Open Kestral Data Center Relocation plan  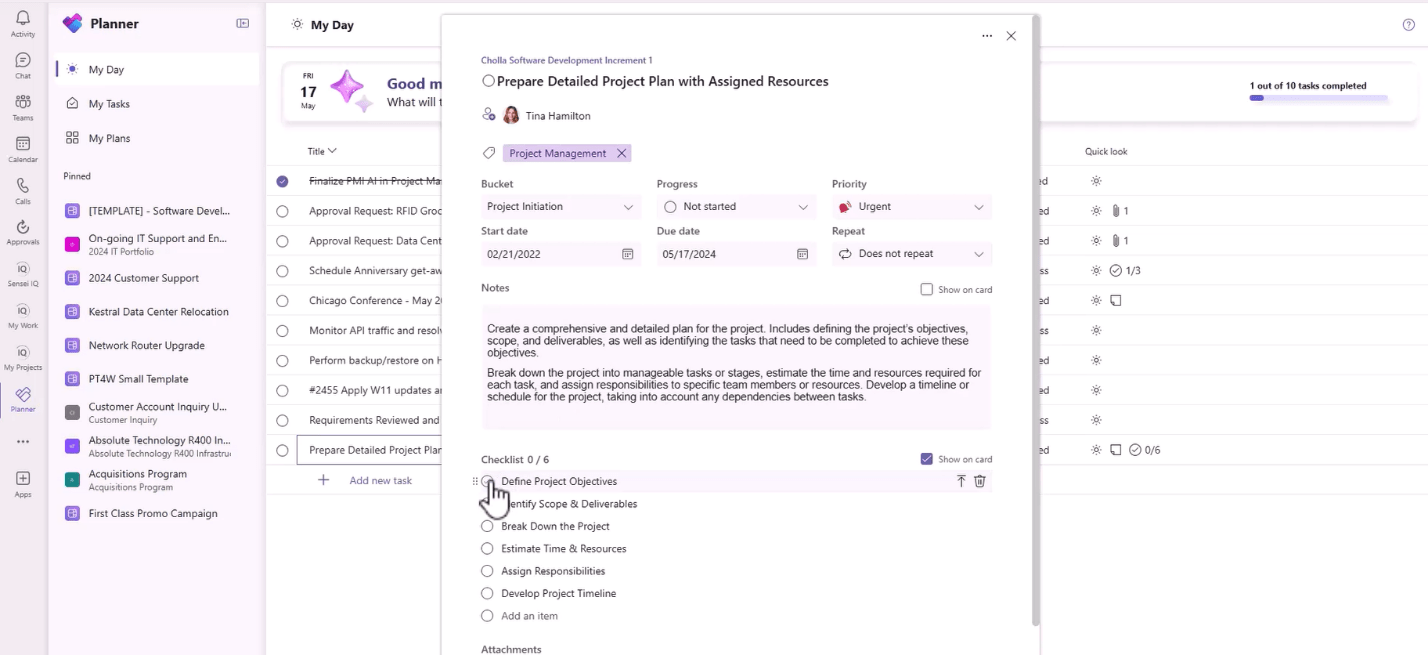[158, 312]
